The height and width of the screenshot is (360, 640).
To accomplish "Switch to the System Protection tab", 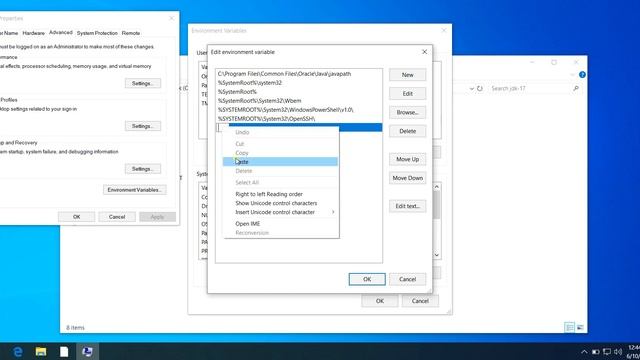I will coord(97,33).
